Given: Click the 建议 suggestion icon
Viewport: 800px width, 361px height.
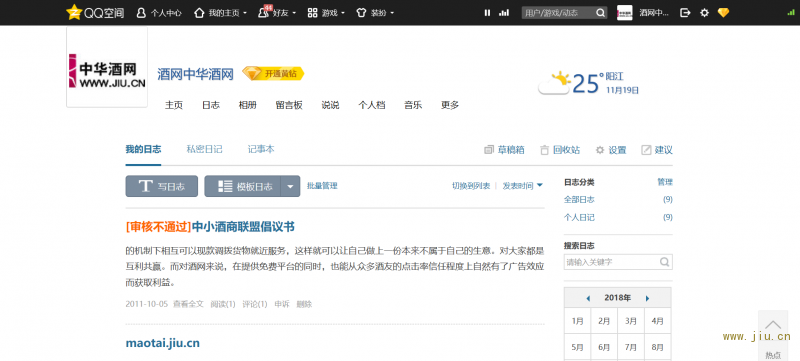Looking at the screenshot, I should [x=646, y=150].
